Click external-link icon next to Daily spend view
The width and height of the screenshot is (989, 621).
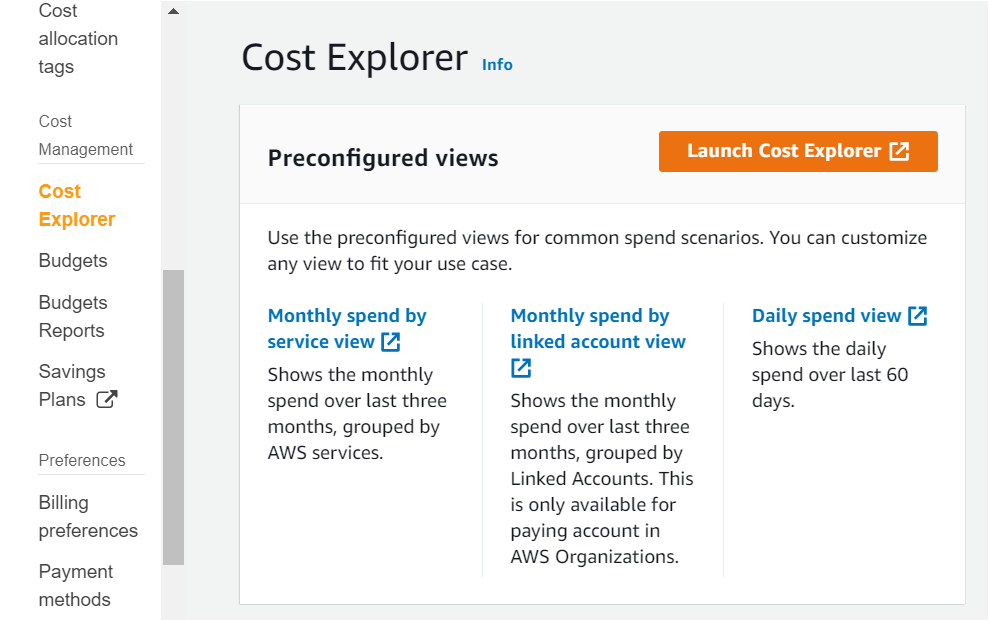[918, 316]
